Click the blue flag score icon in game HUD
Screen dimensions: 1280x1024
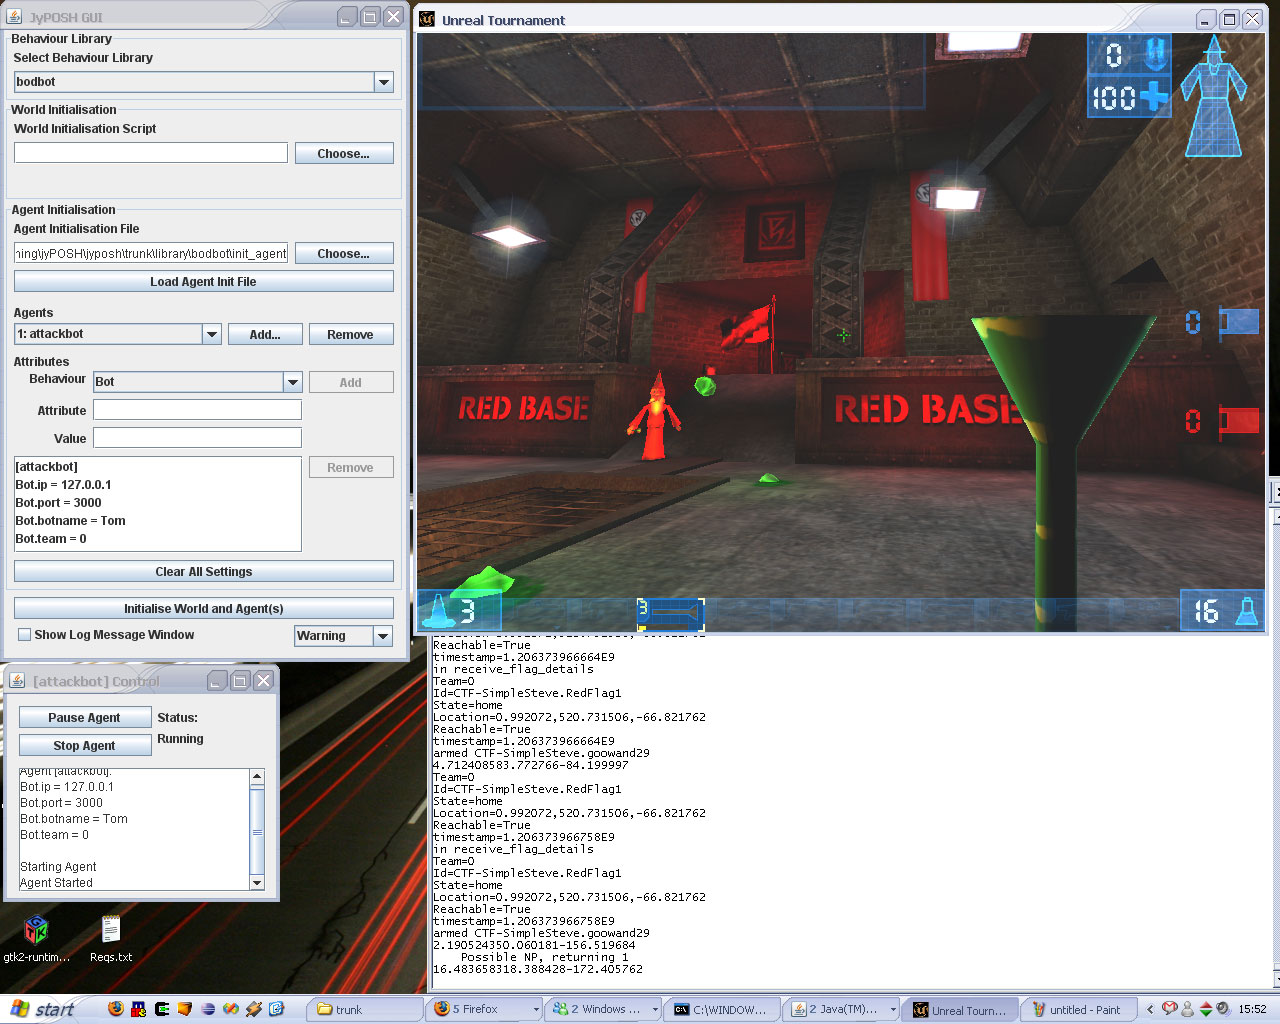(1238, 321)
